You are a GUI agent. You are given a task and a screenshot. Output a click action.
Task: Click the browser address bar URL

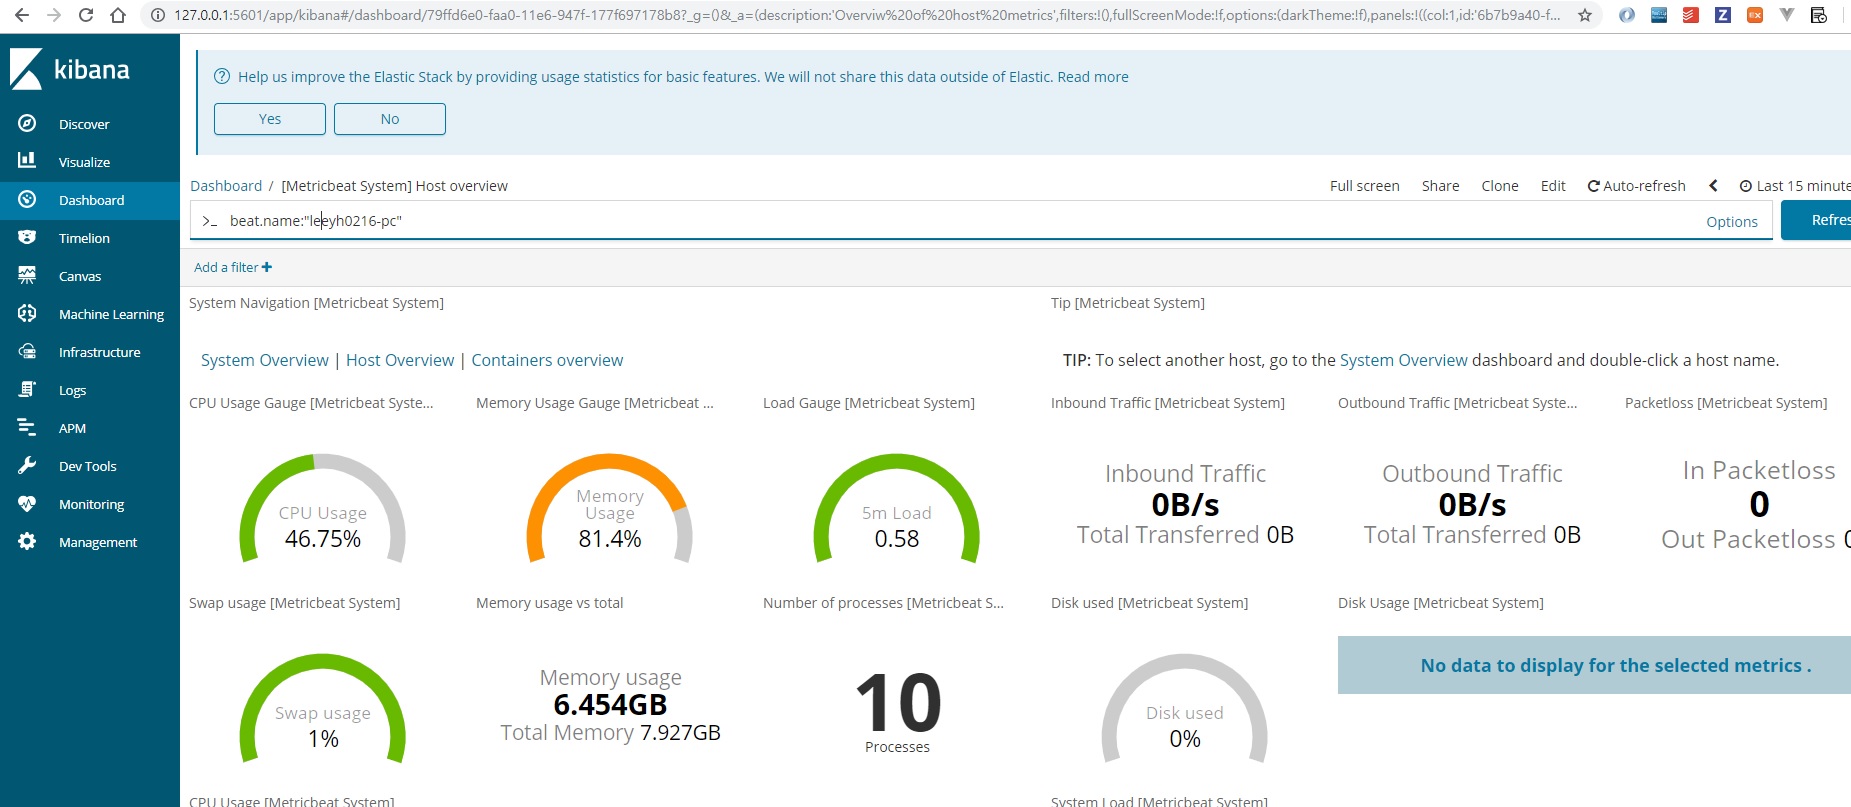point(866,15)
